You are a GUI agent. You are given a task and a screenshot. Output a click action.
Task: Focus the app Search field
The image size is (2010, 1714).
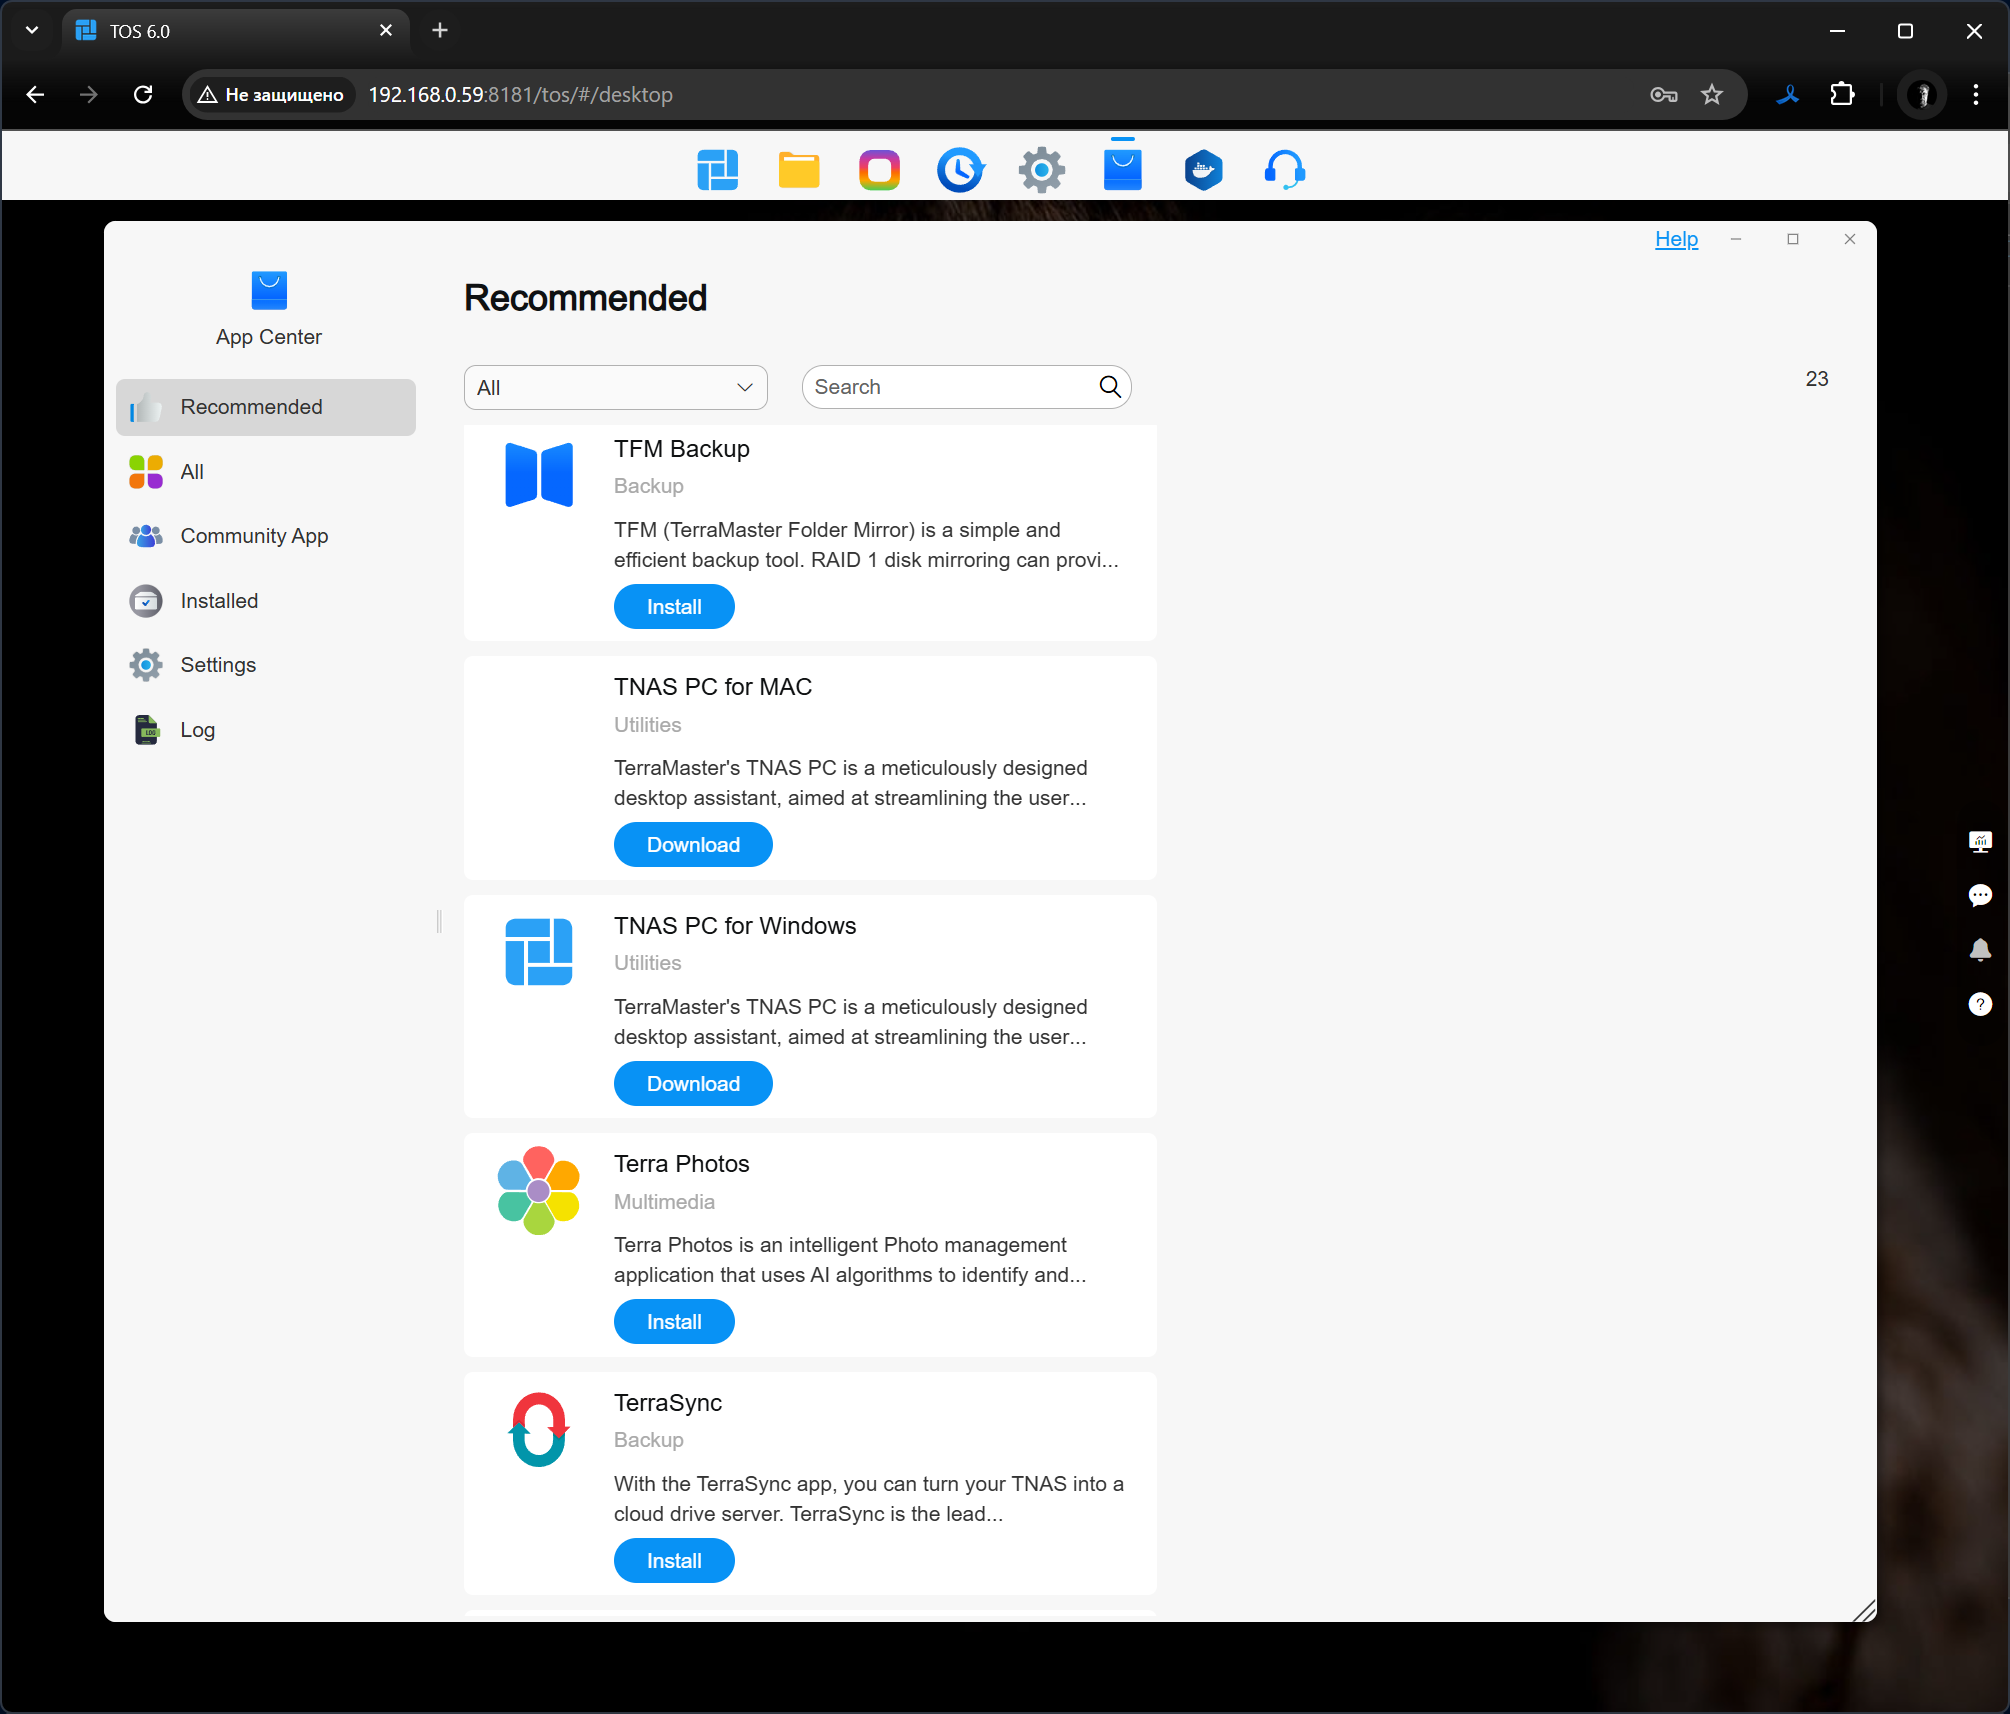pyautogui.click(x=950, y=387)
